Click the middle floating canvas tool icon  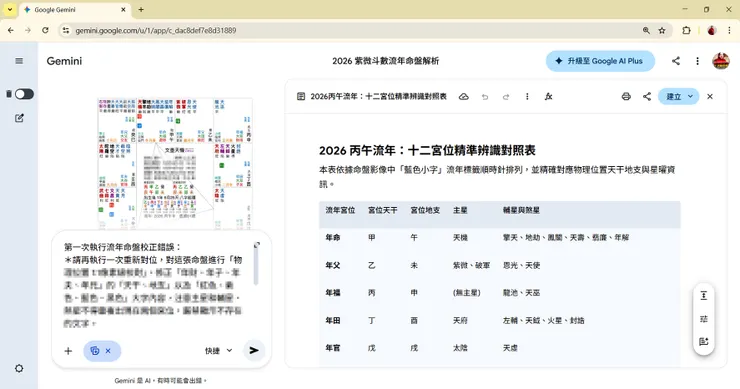coord(704,319)
